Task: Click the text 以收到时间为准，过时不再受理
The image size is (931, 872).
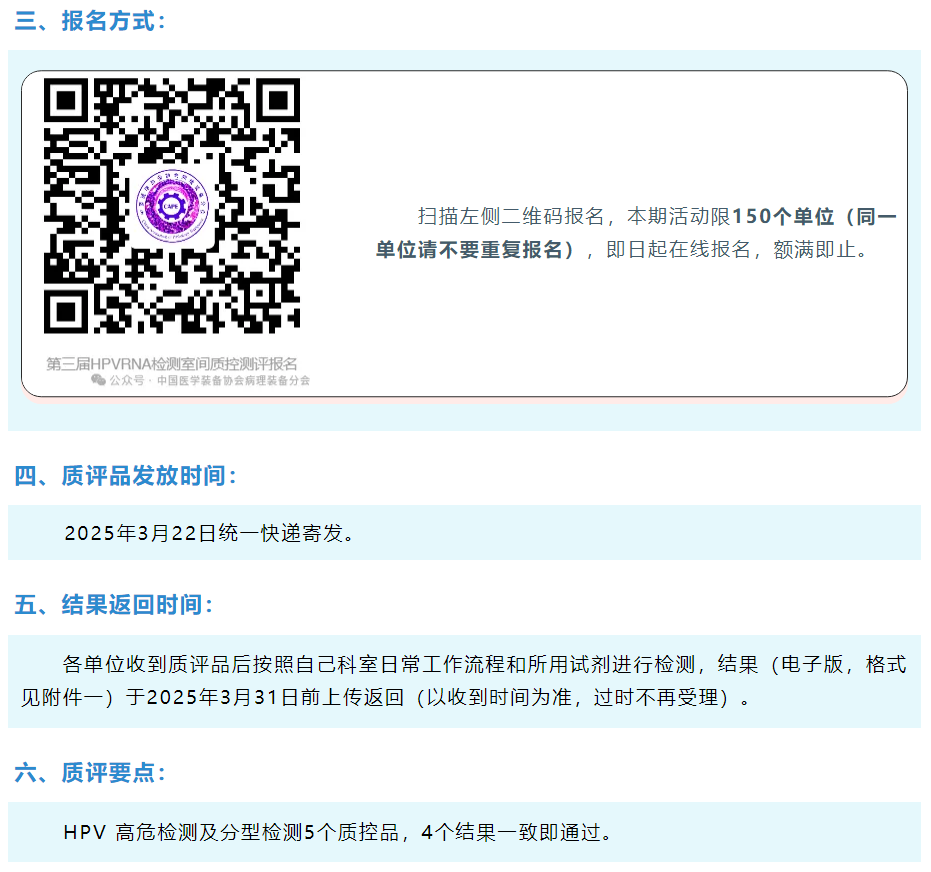Action: coord(574,697)
